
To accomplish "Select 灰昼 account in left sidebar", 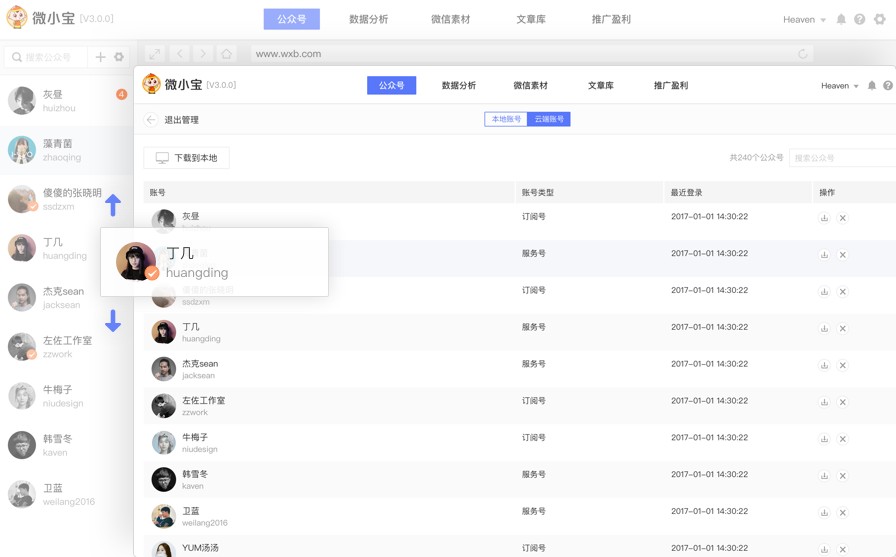I will click(x=67, y=101).
